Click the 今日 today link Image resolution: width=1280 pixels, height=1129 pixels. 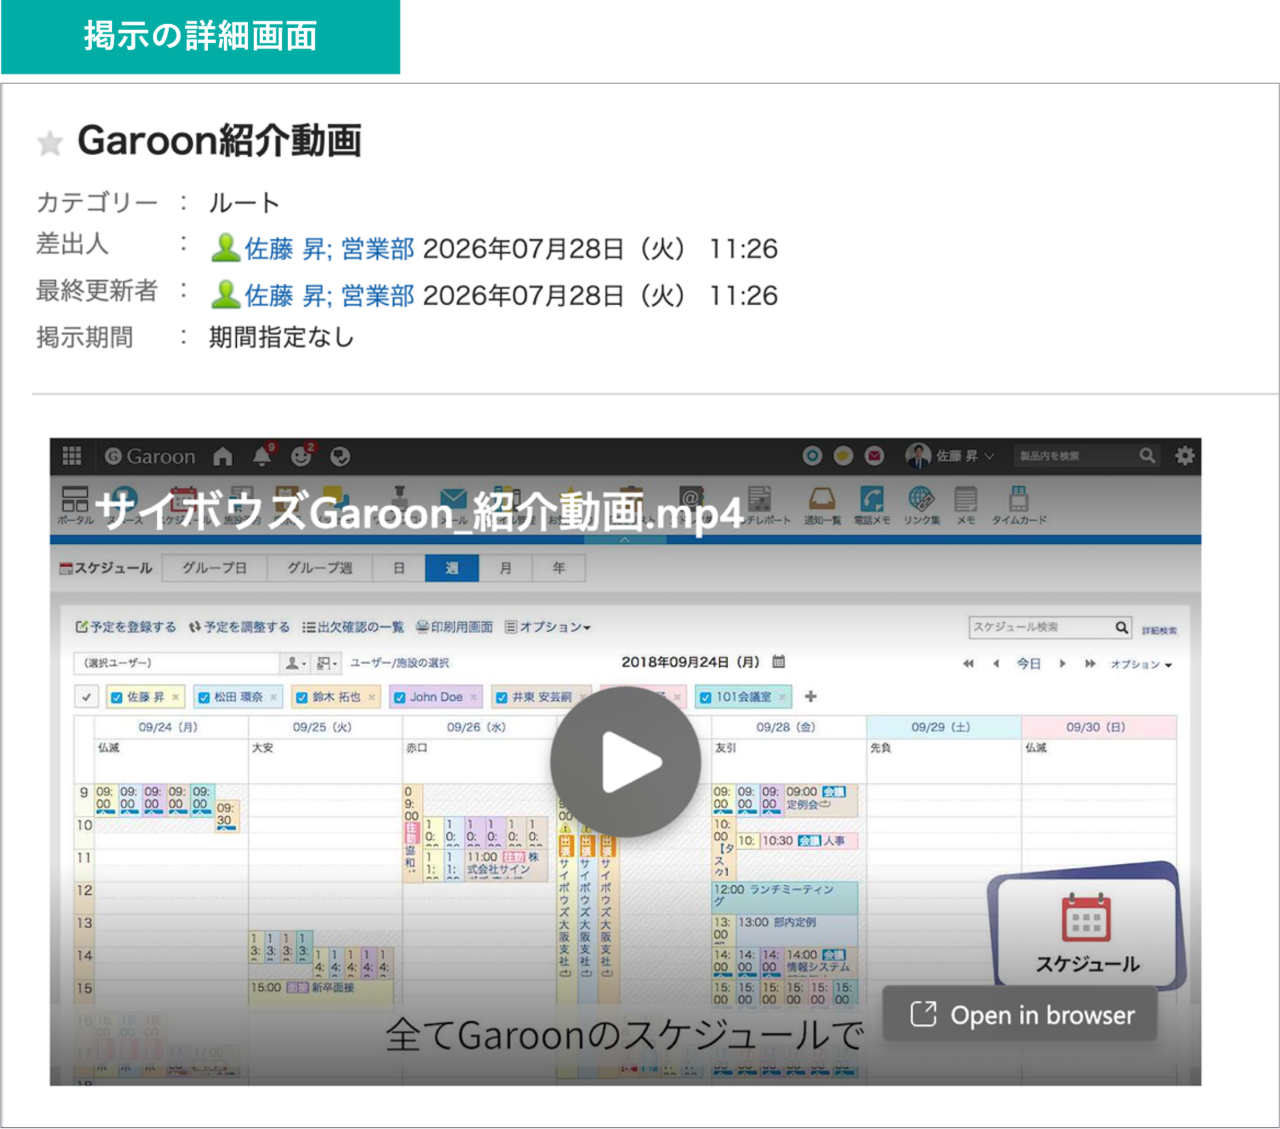pos(1029,664)
